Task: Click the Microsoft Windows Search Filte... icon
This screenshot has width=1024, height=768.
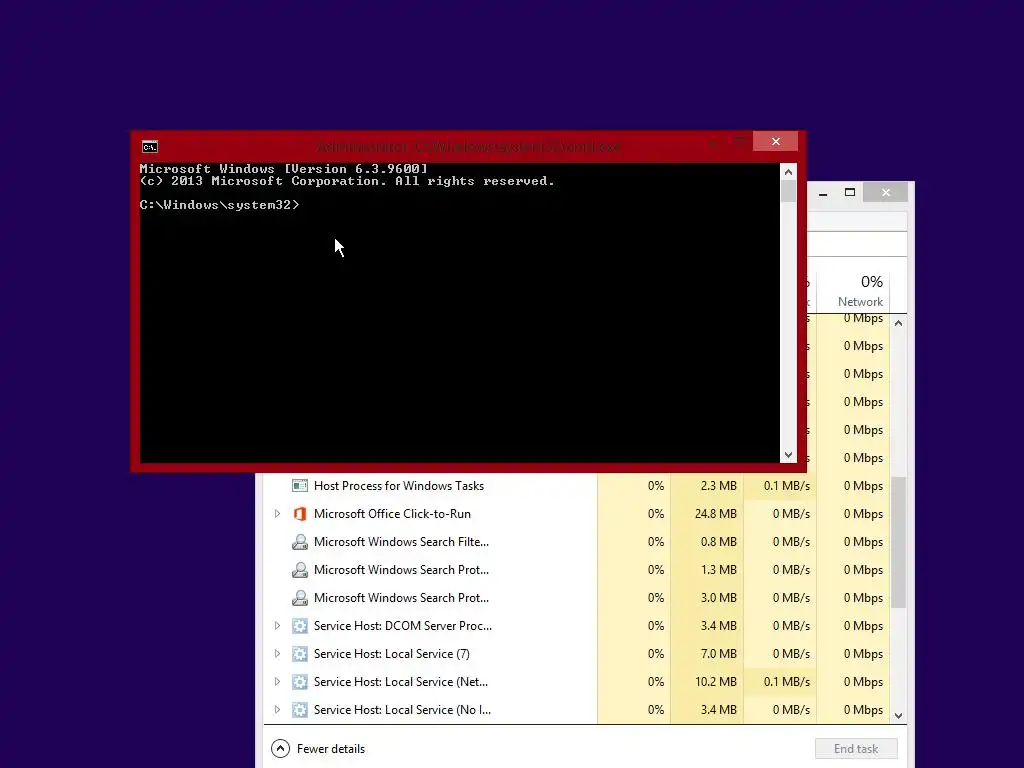Action: [x=300, y=542]
